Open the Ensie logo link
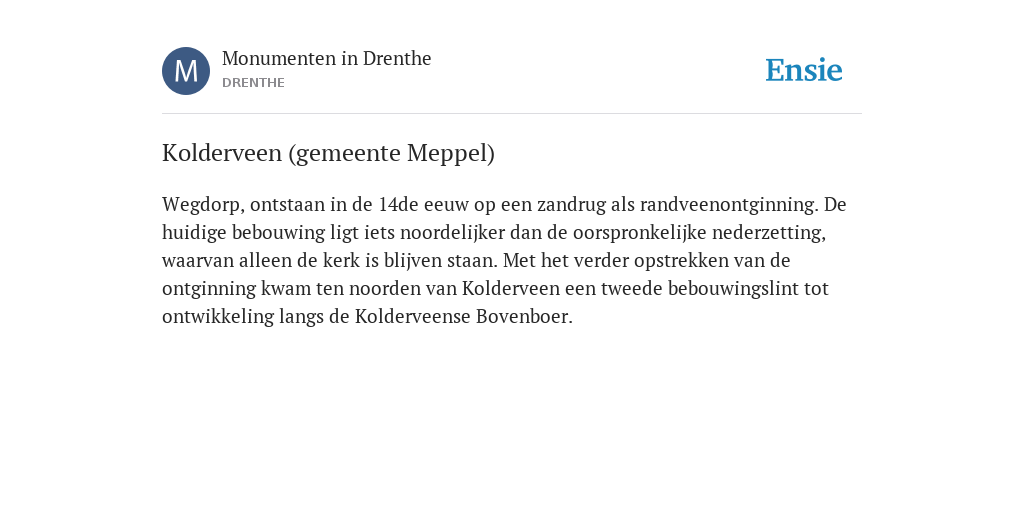1024x512 pixels. click(x=804, y=70)
